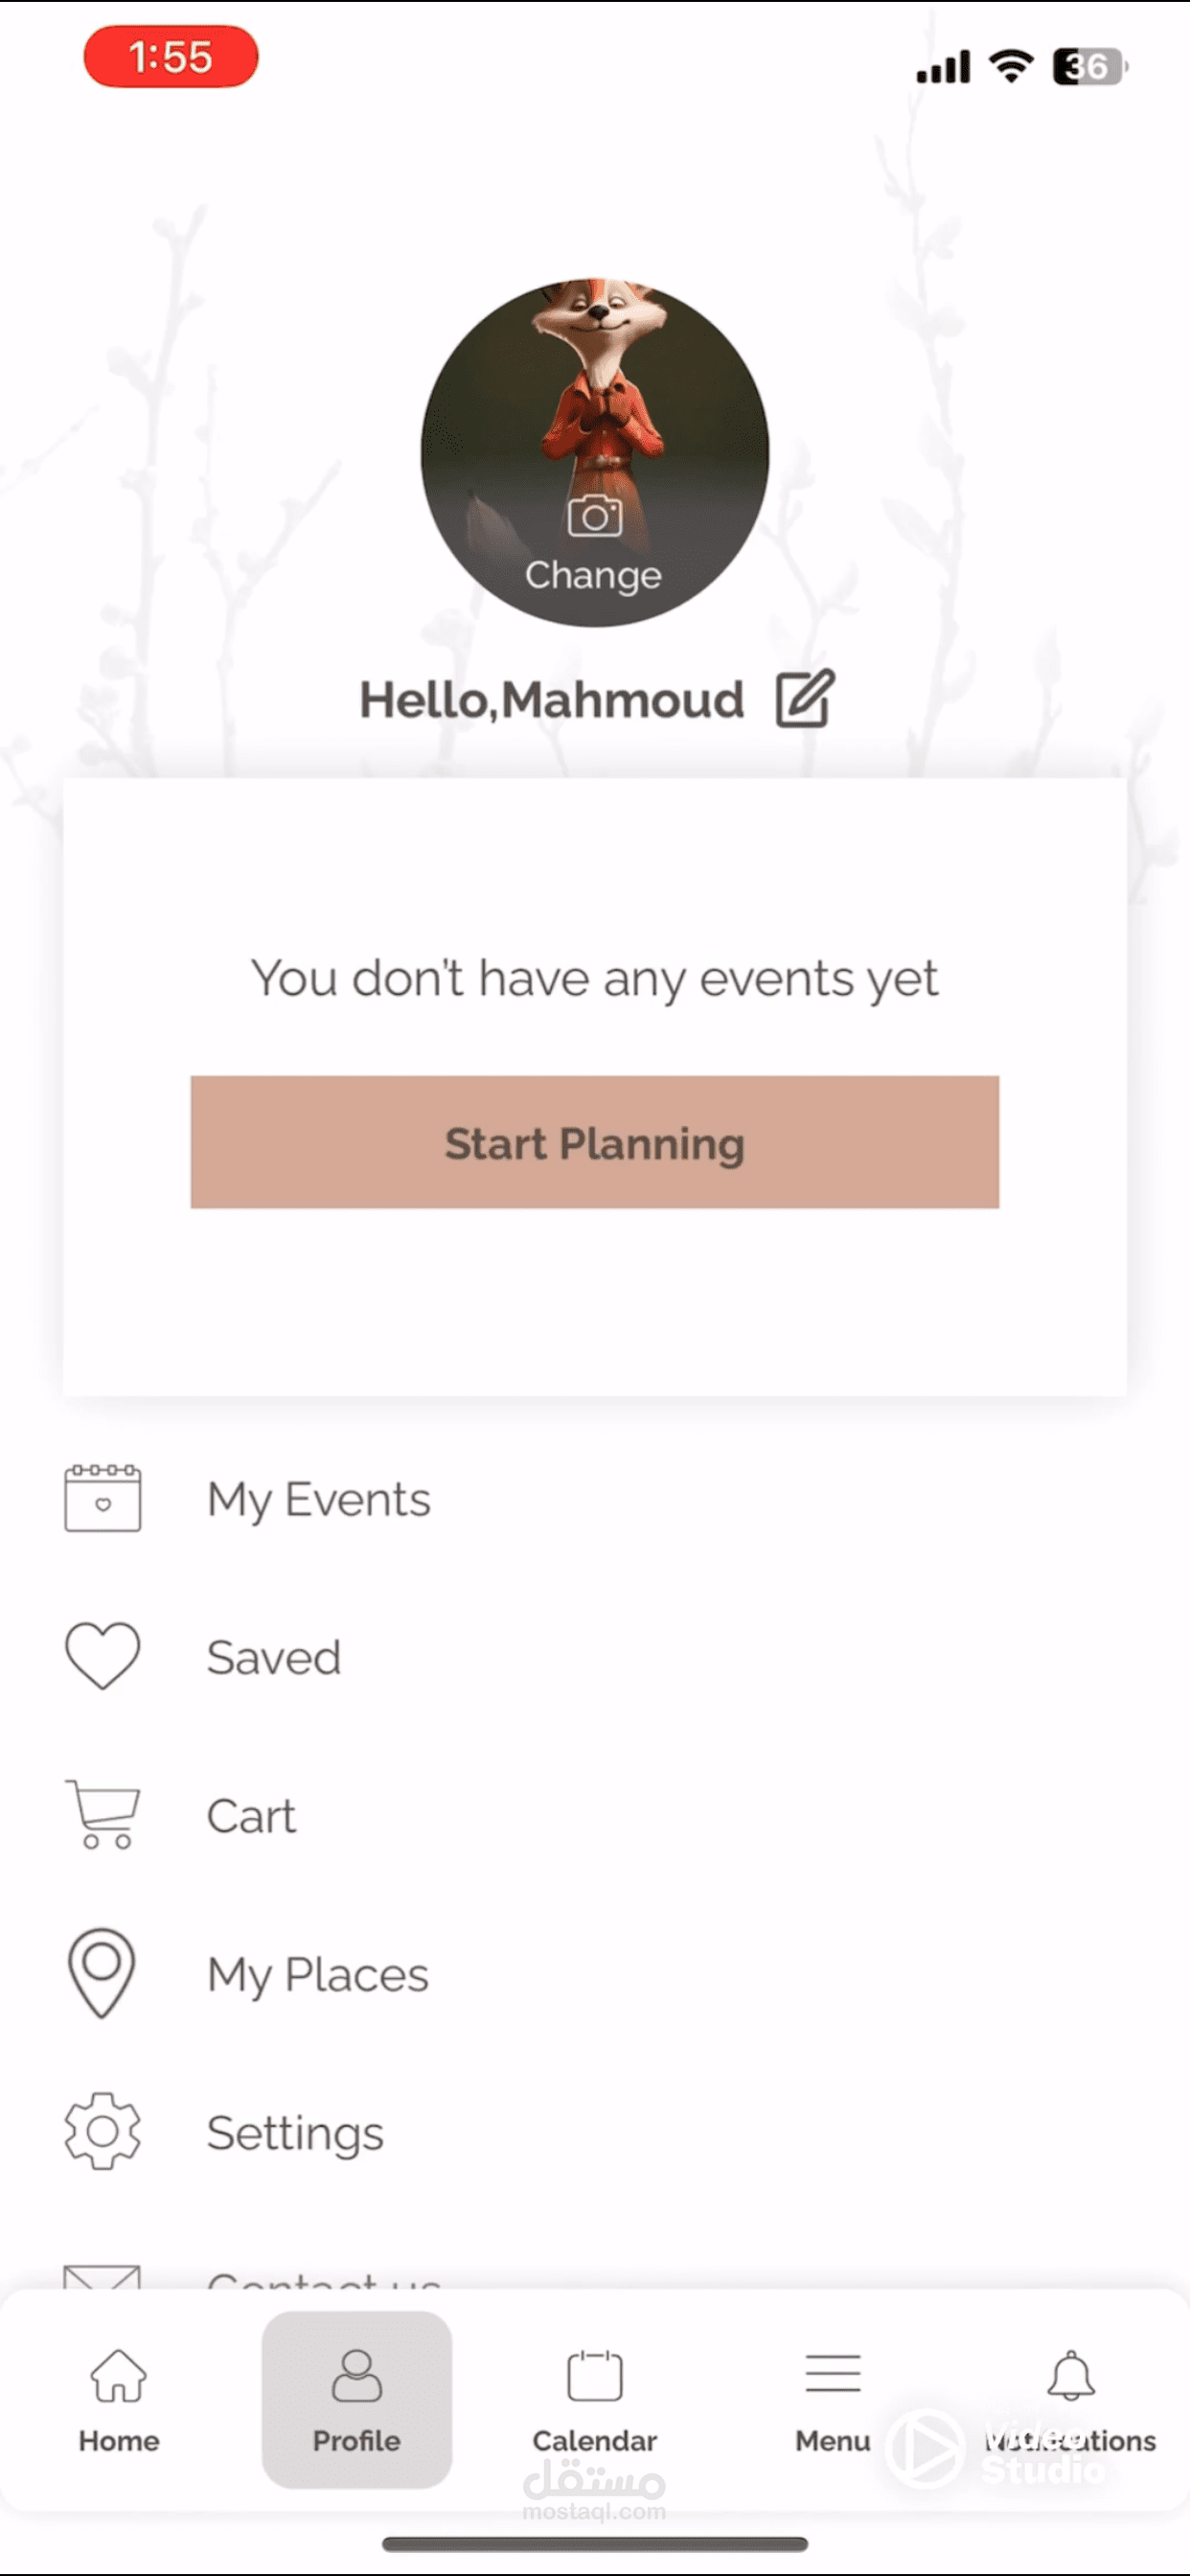Viewport: 1190px width, 2576px height.
Task: Click the Saved heart icon
Action: coord(103,1656)
